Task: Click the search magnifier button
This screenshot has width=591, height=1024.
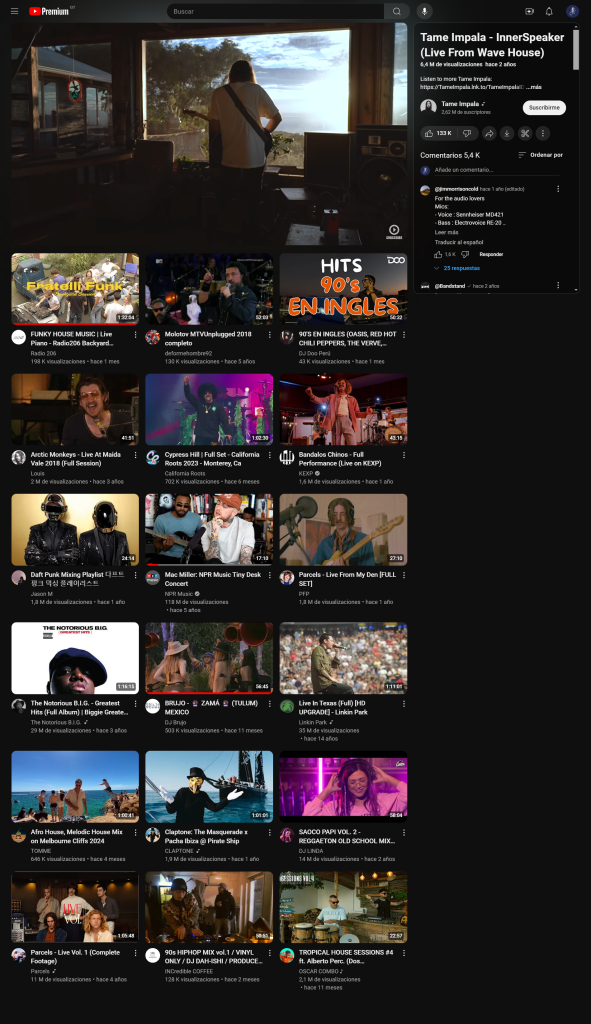Action: pyautogui.click(x=396, y=11)
